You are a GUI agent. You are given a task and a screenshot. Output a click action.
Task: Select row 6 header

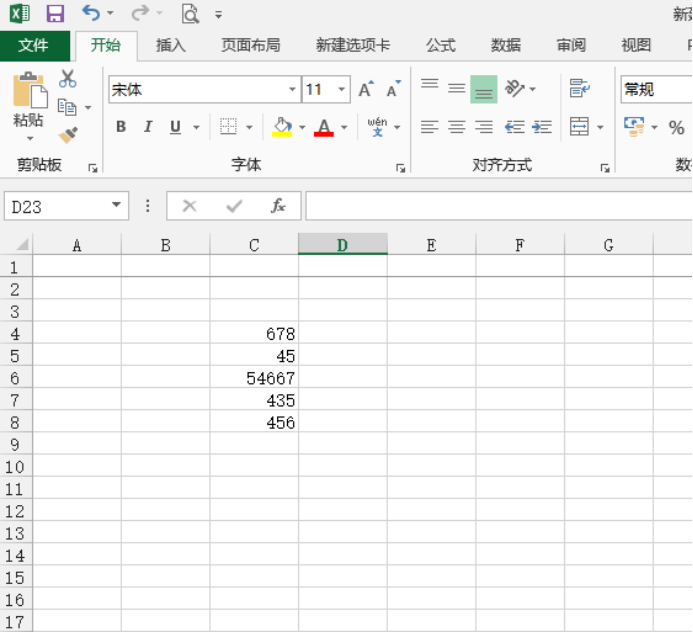click(16, 377)
